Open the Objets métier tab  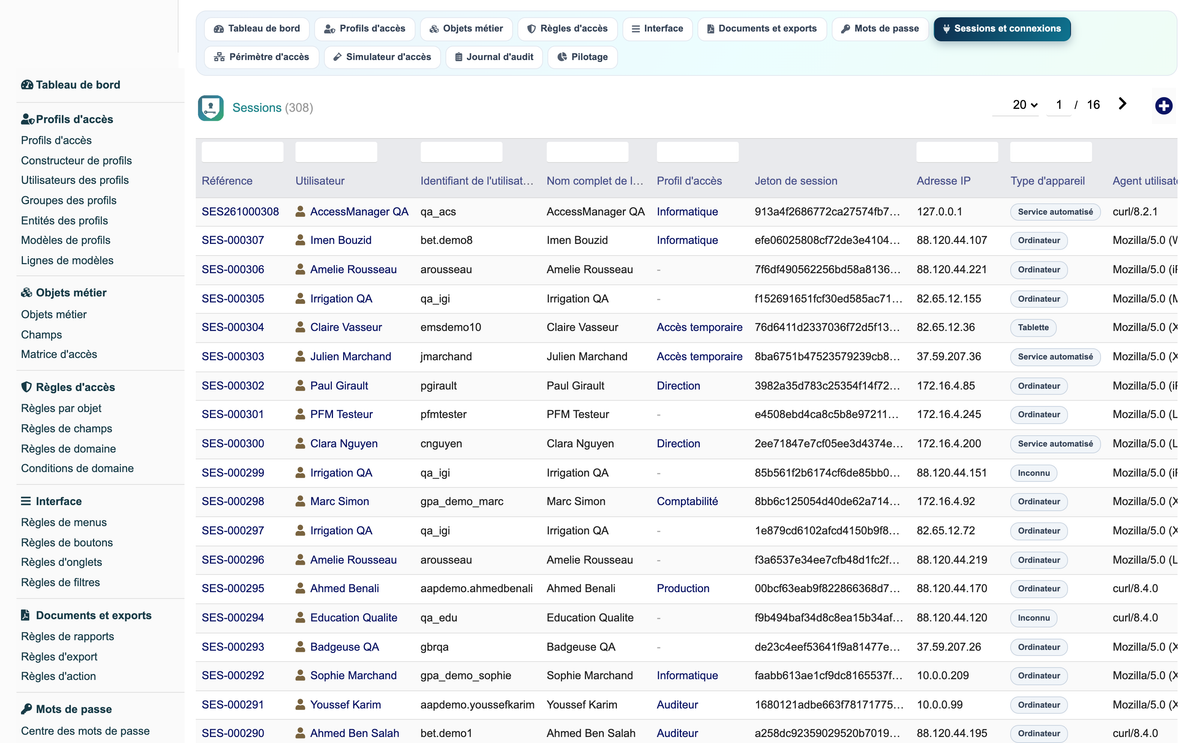click(x=466, y=29)
